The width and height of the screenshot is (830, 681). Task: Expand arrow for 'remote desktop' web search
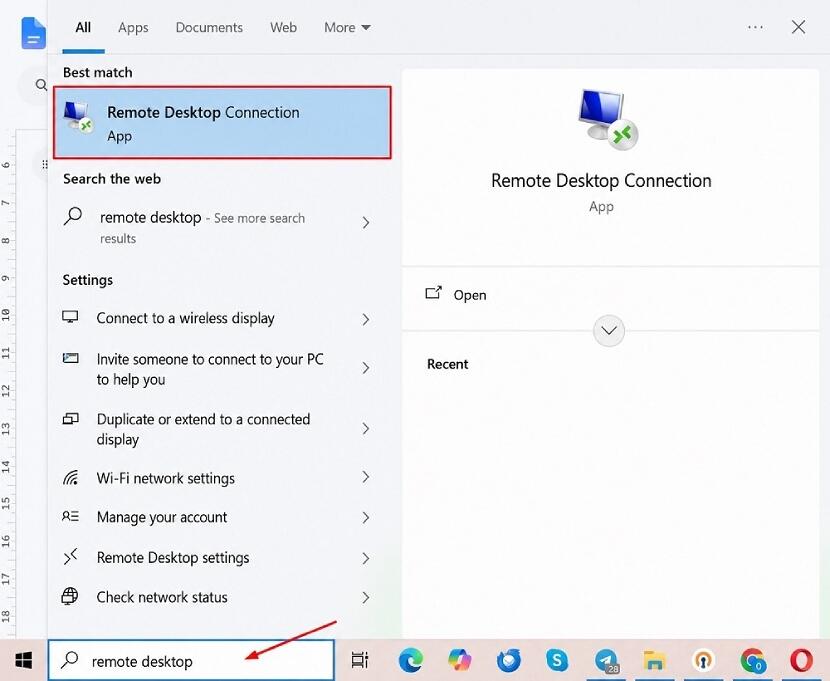[366, 223]
